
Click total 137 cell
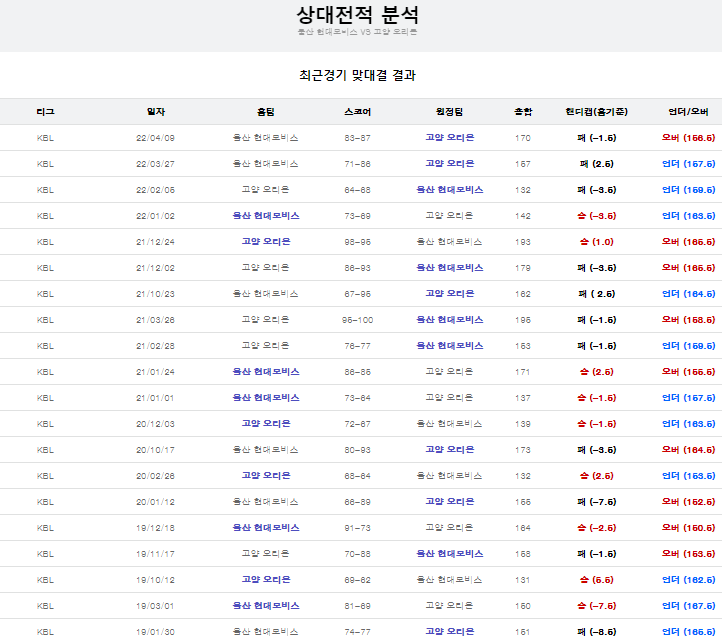523,398
